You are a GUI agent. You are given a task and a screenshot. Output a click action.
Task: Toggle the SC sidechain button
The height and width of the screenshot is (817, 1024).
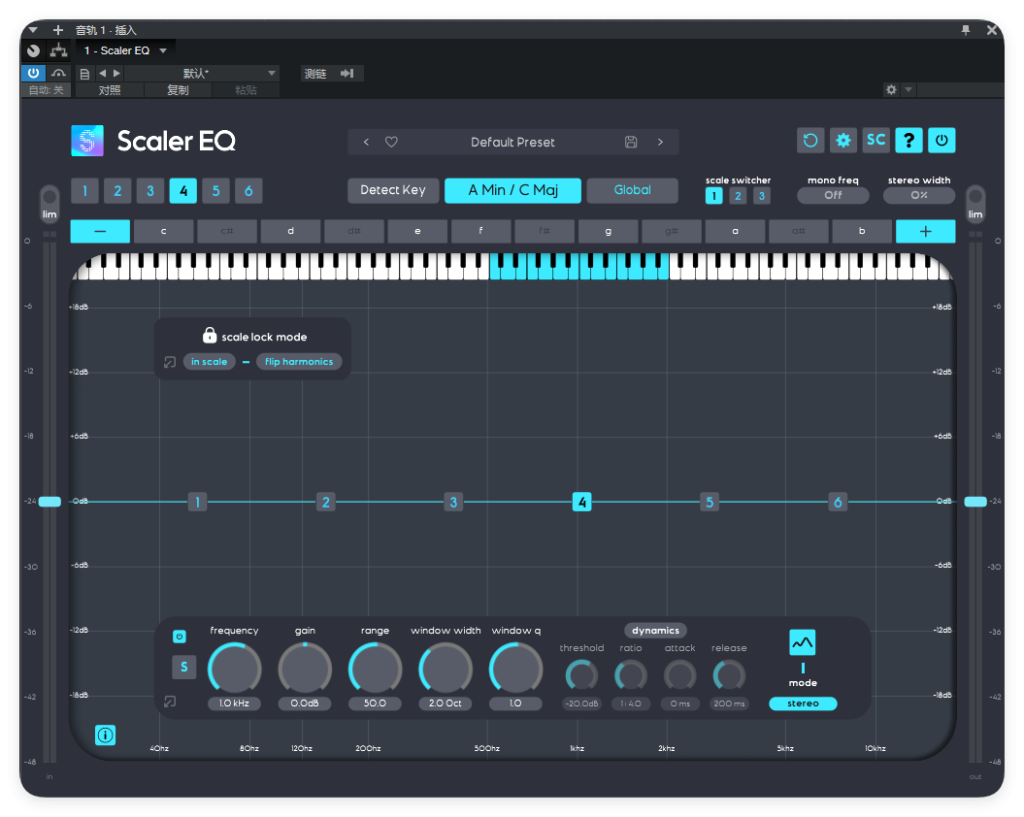coord(876,140)
